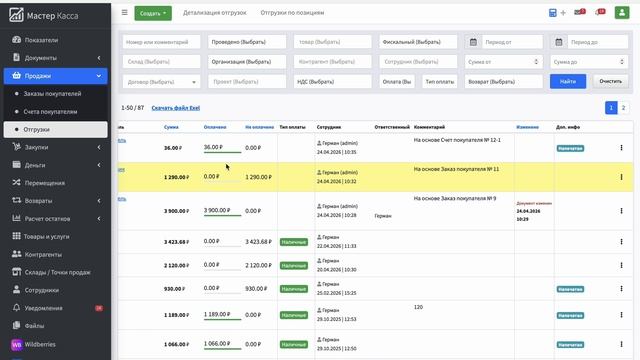The width and height of the screenshot is (640, 360).
Task: Open row actions menu for 1 290.00 ₽ shipment
Action: tap(621, 177)
